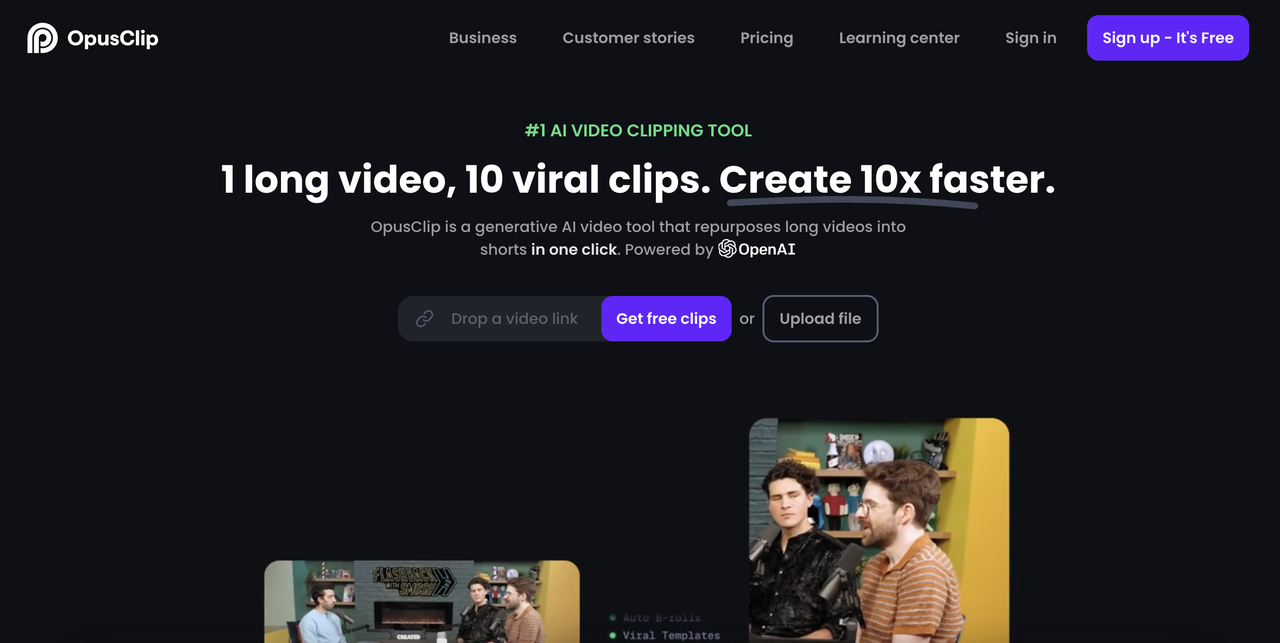
Task: Click the 'Viral Templates' feature label
Action: click(671, 635)
